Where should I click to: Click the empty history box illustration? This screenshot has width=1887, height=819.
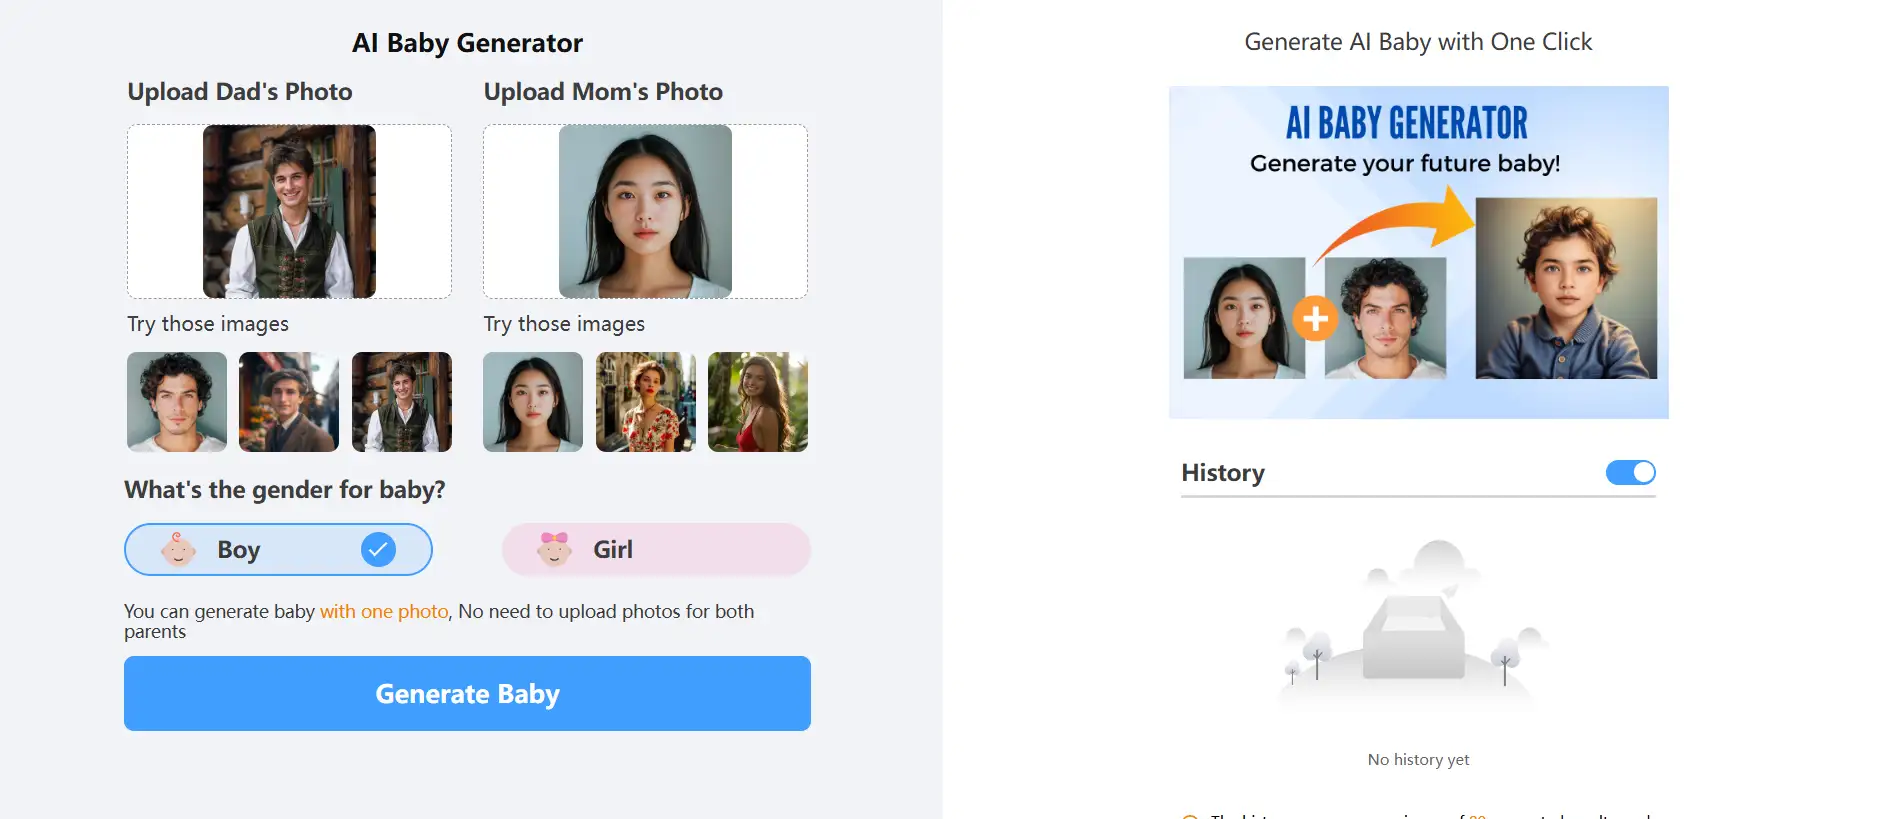(1413, 631)
